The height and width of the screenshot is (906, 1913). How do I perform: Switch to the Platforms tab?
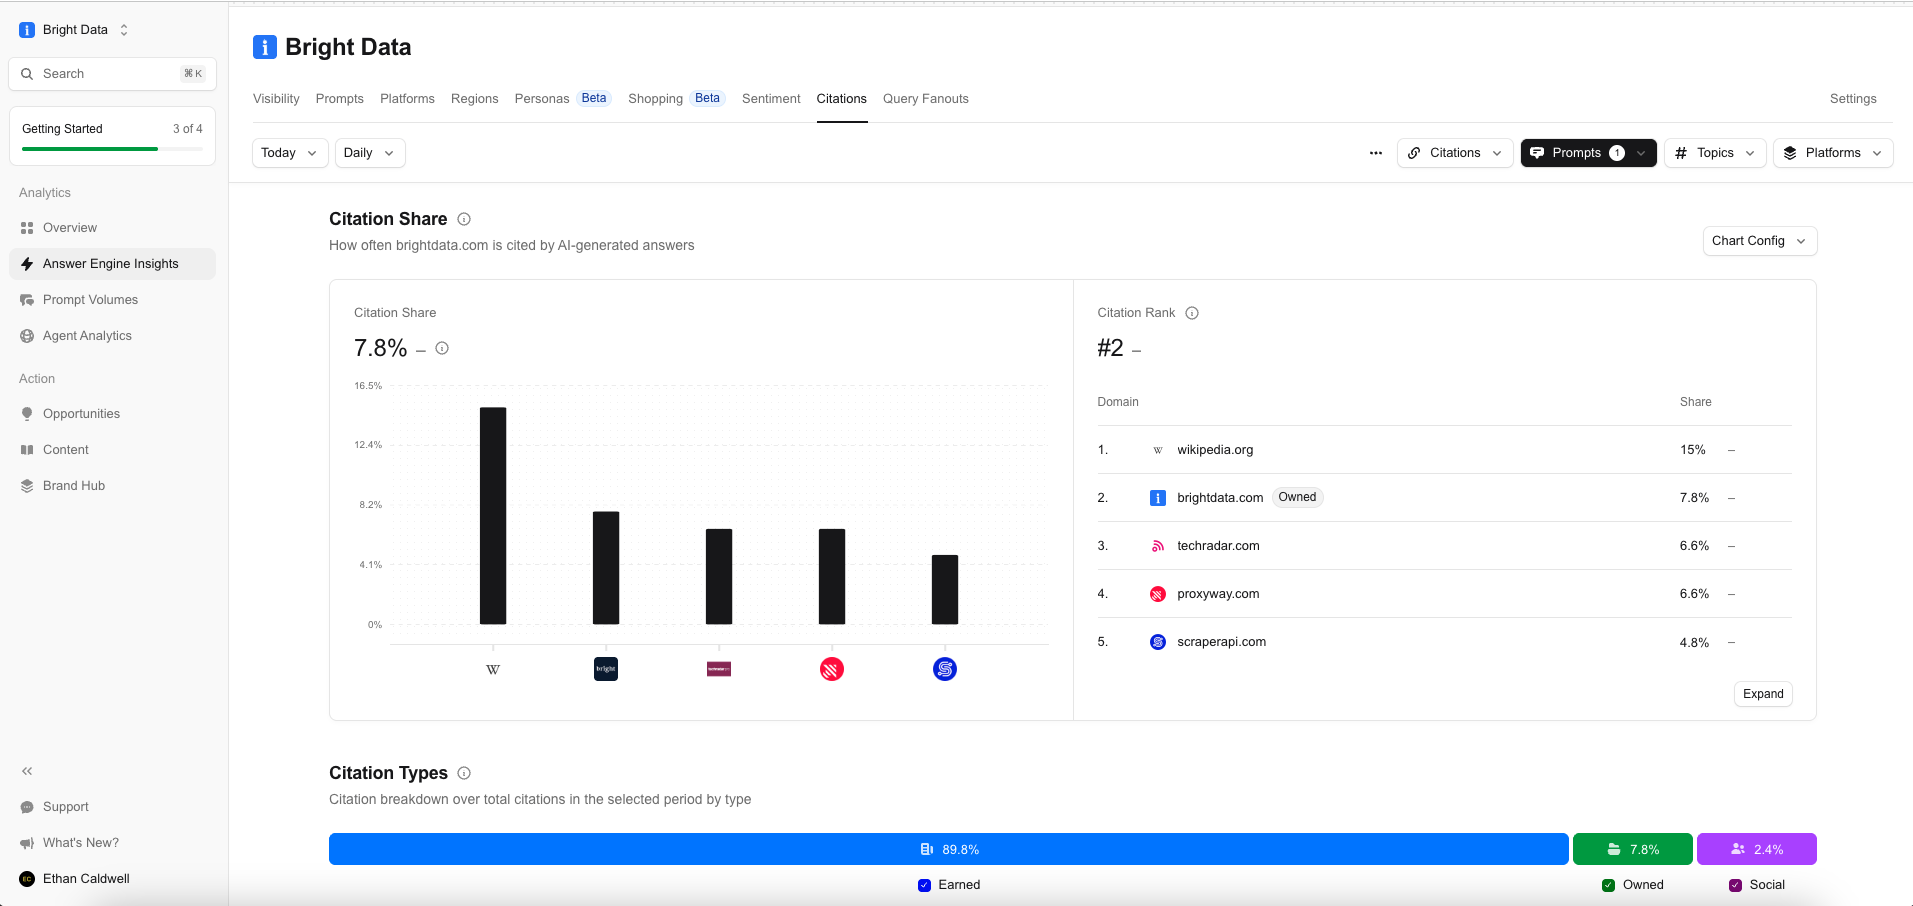[x=407, y=99]
